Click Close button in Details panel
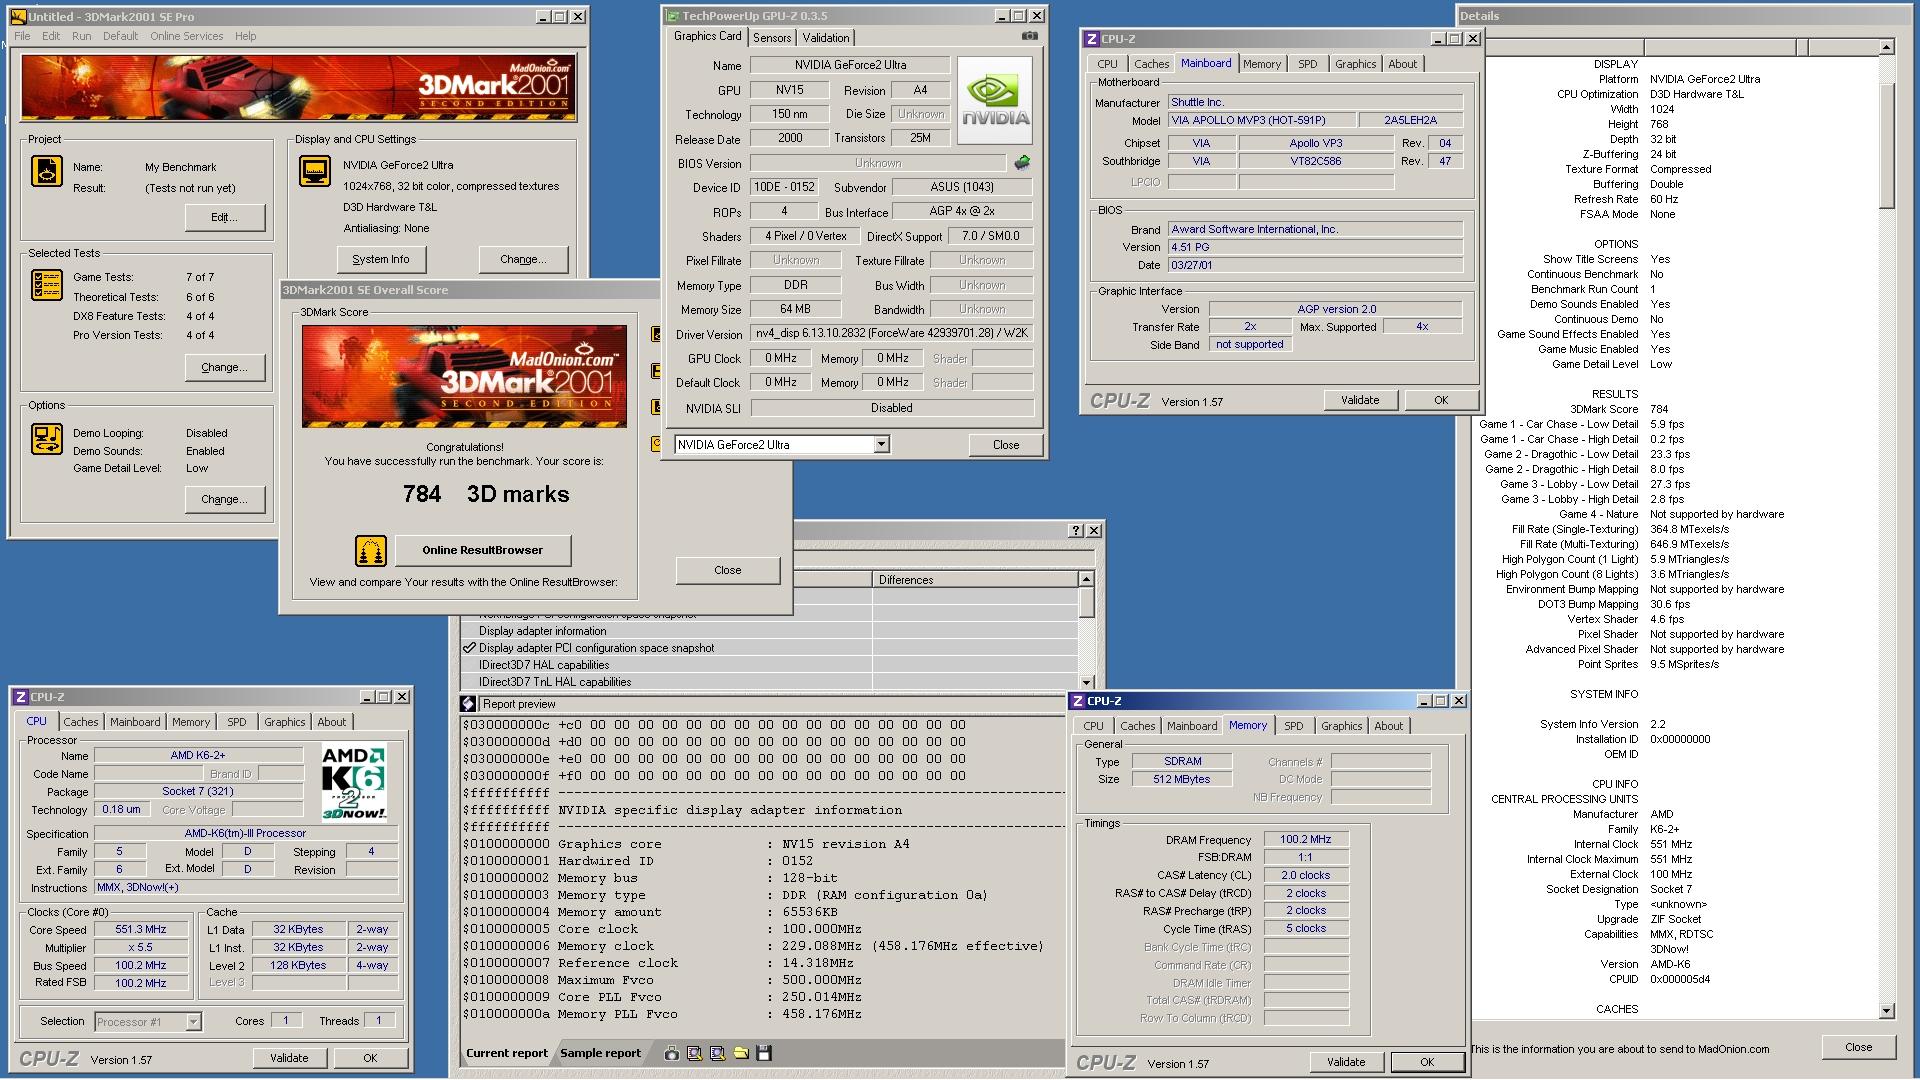This screenshot has width=1920, height=1080. pos(1859,1047)
